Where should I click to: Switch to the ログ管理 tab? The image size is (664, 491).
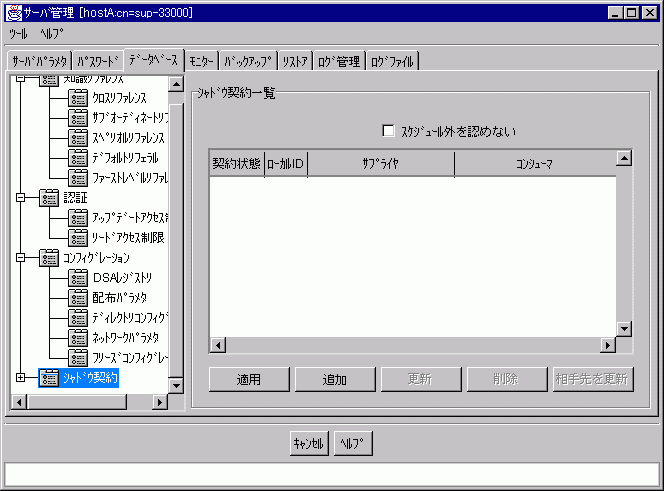point(339,62)
